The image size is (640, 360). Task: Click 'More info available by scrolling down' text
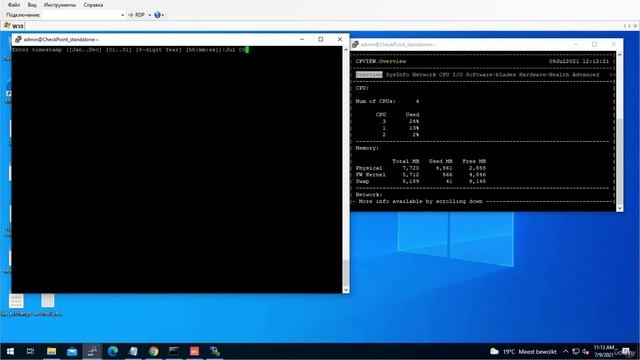[x=420, y=201]
